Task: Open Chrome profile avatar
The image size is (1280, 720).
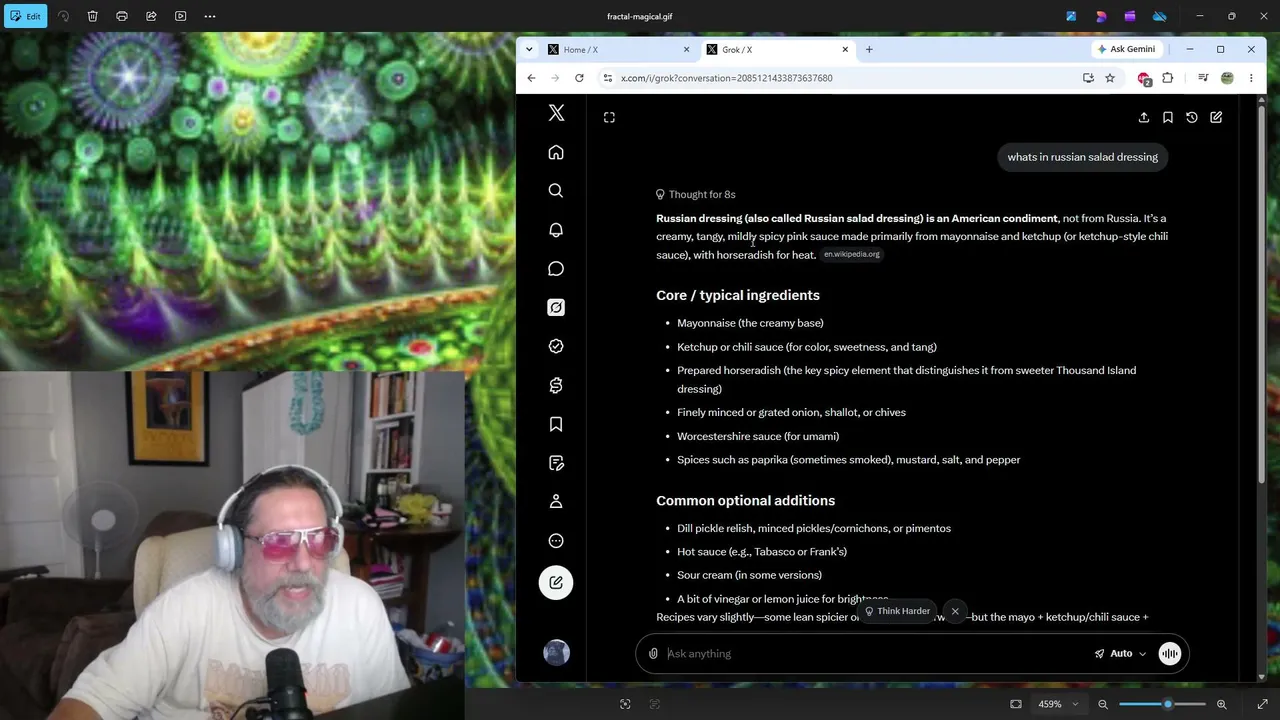Action: pos(1227,78)
